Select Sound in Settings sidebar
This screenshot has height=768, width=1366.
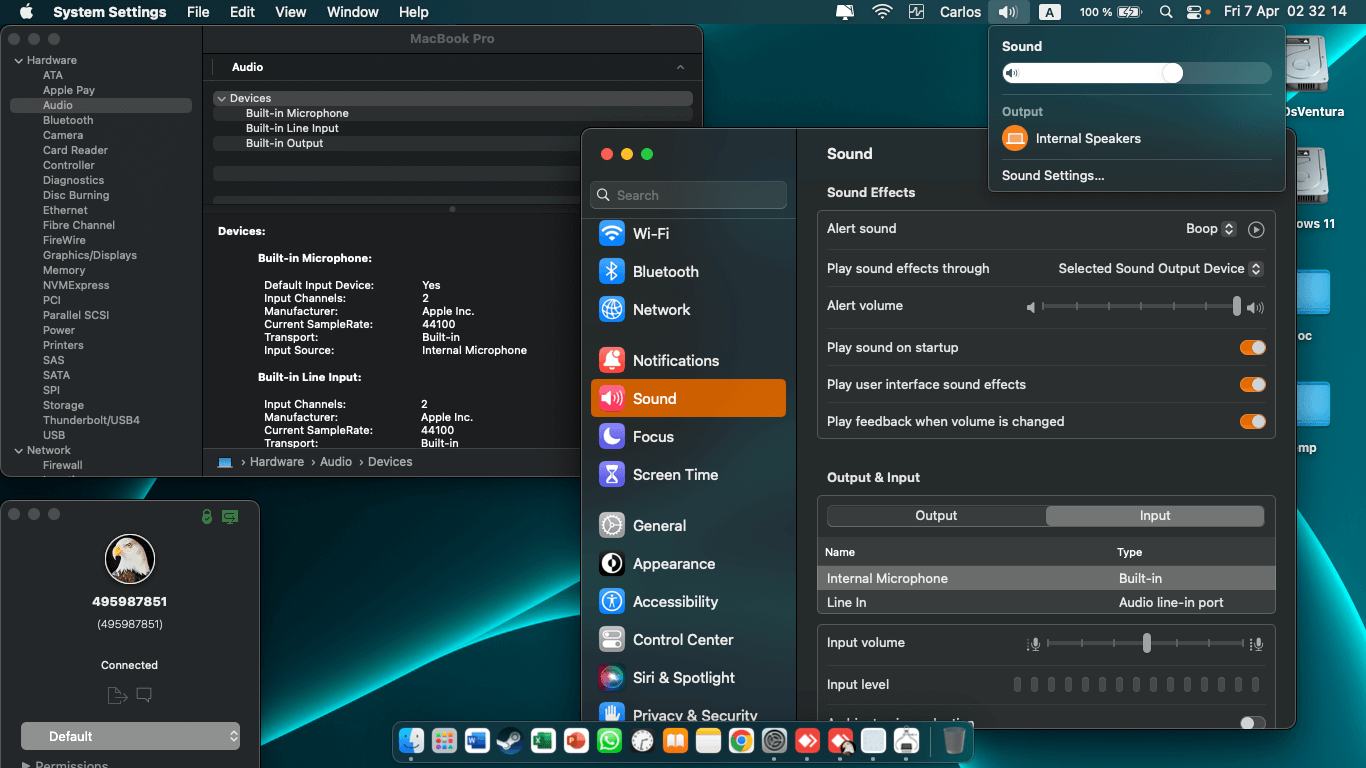(688, 398)
